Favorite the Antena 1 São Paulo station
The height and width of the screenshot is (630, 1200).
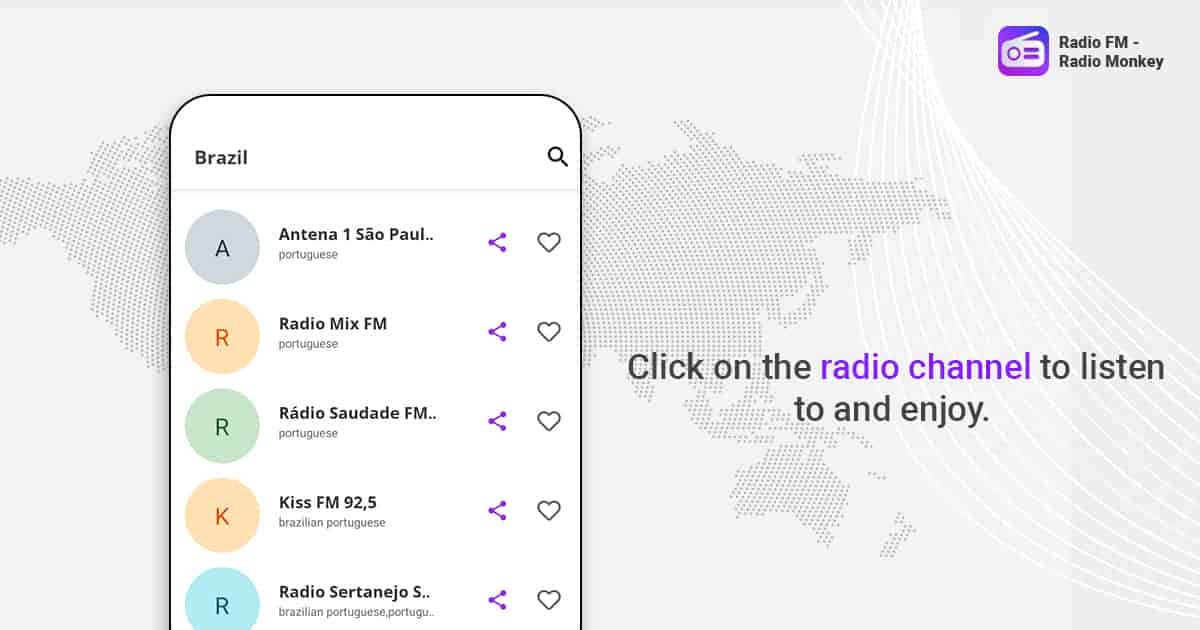549,242
